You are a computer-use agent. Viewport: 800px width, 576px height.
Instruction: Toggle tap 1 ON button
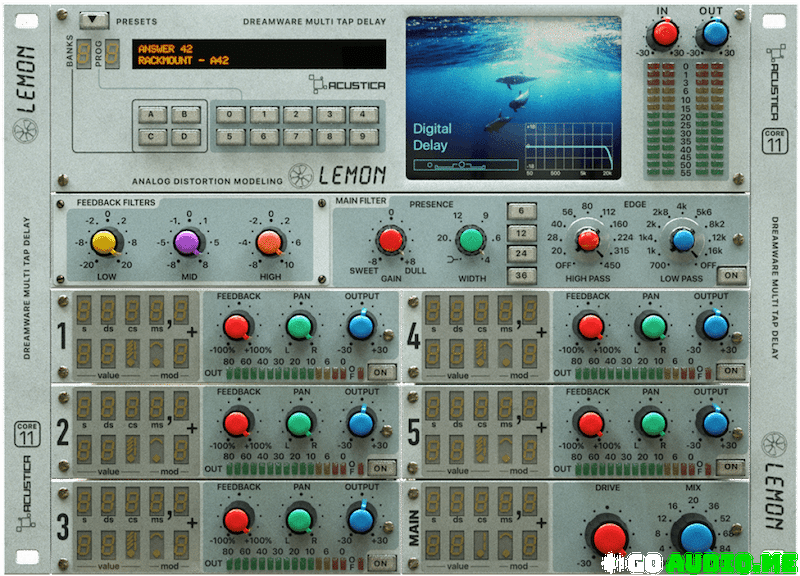pos(380,372)
